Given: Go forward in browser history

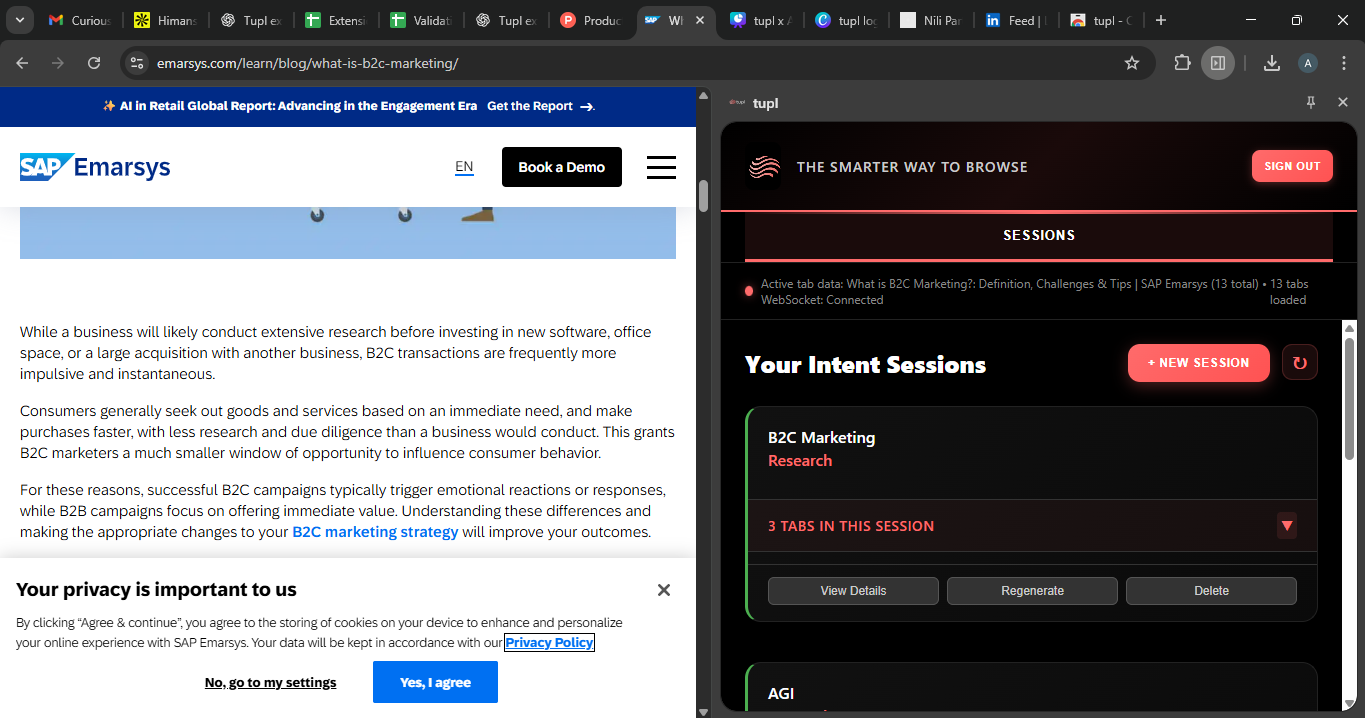Looking at the screenshot, I should [x=58, y=63].
